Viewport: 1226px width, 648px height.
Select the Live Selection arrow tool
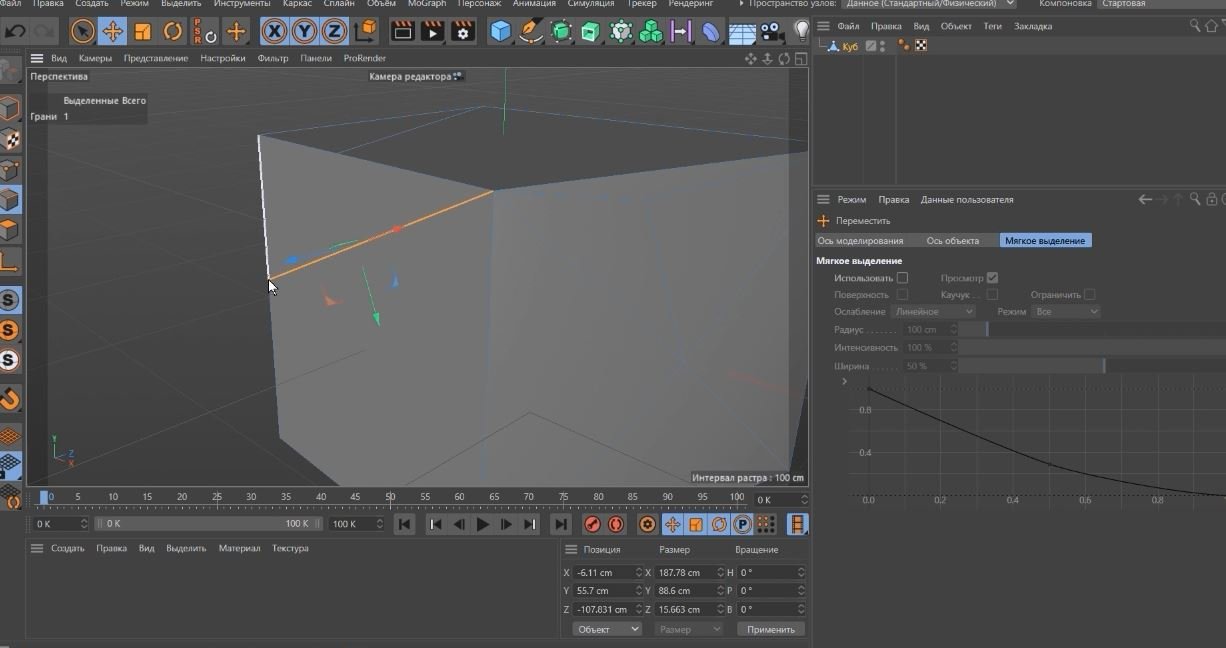82,32
